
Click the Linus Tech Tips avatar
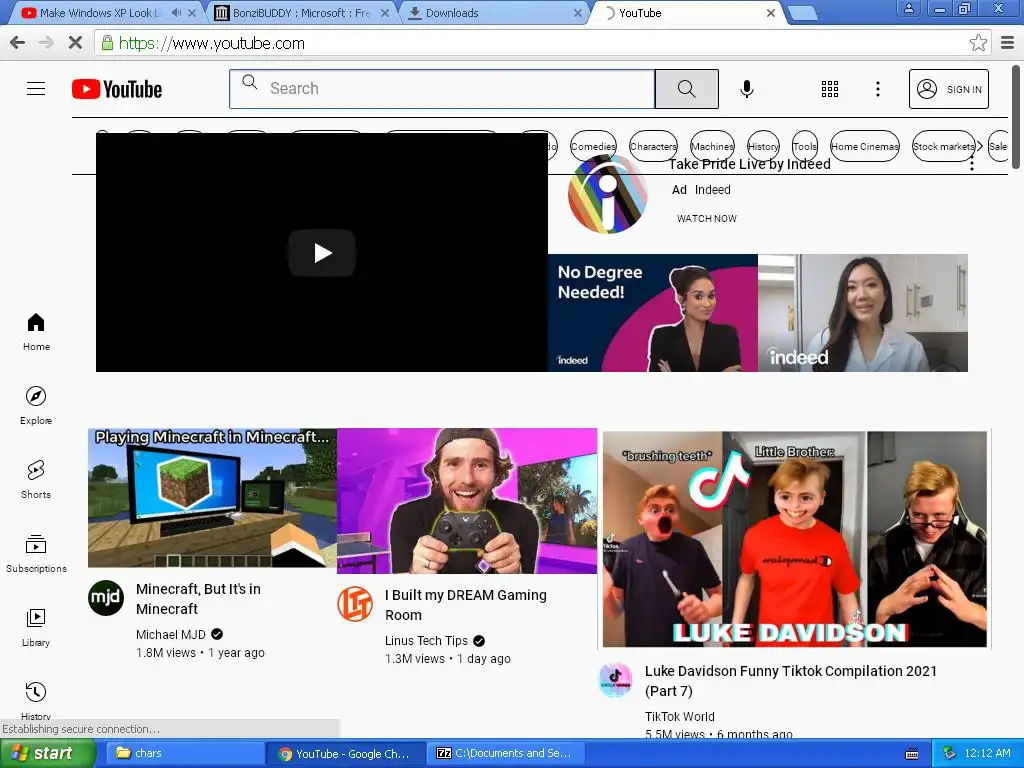pyautogui.click(x=355, y=603)
